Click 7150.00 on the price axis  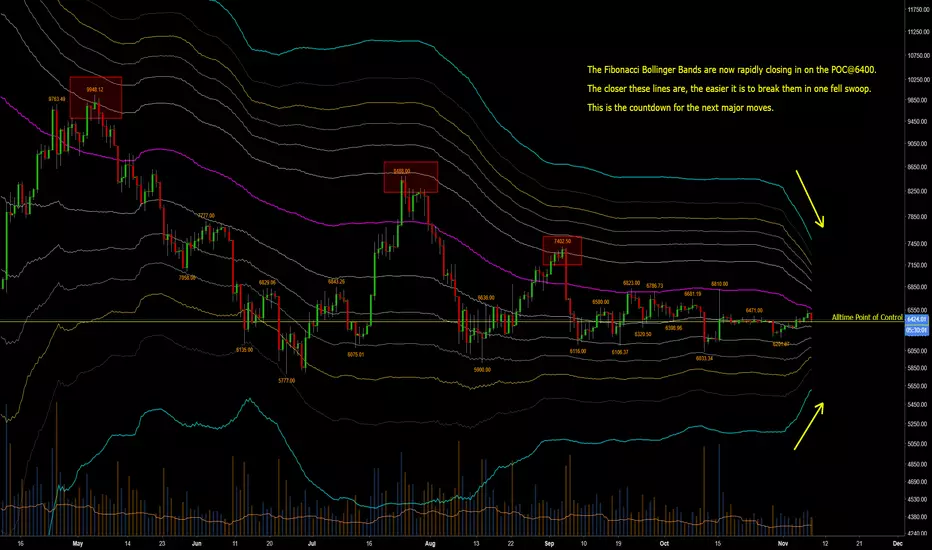(918, 265)
